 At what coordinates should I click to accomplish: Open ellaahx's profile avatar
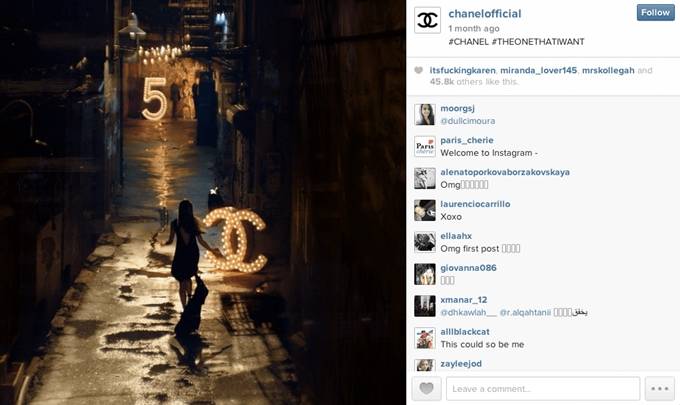pyautogui.click(x=425, y=242)
